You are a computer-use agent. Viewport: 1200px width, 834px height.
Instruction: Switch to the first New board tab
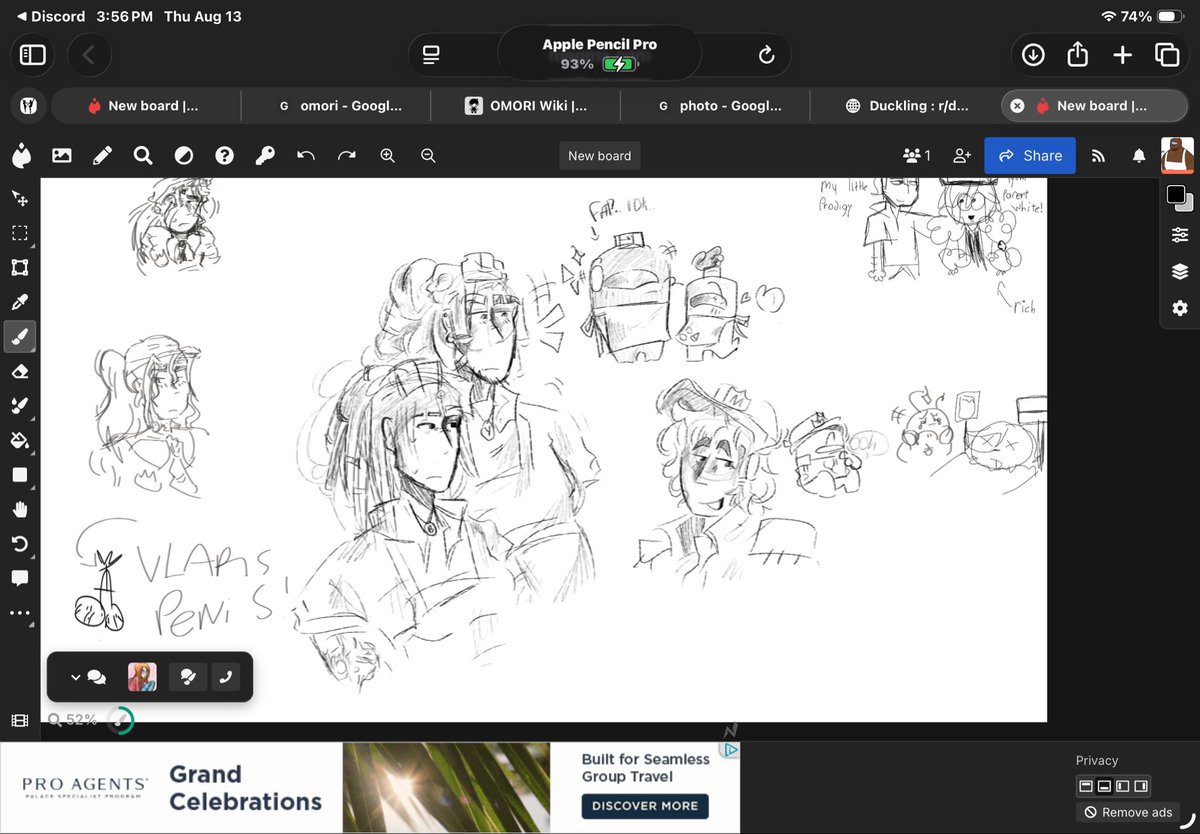point(145,105)
